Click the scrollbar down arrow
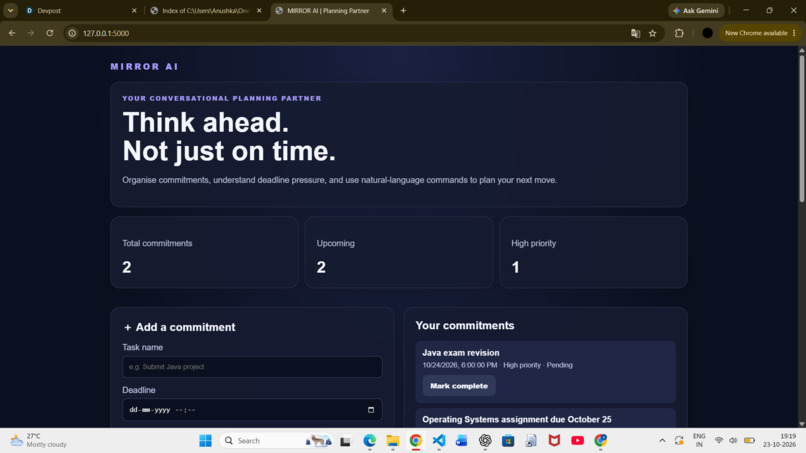 [x=801, y=424]
